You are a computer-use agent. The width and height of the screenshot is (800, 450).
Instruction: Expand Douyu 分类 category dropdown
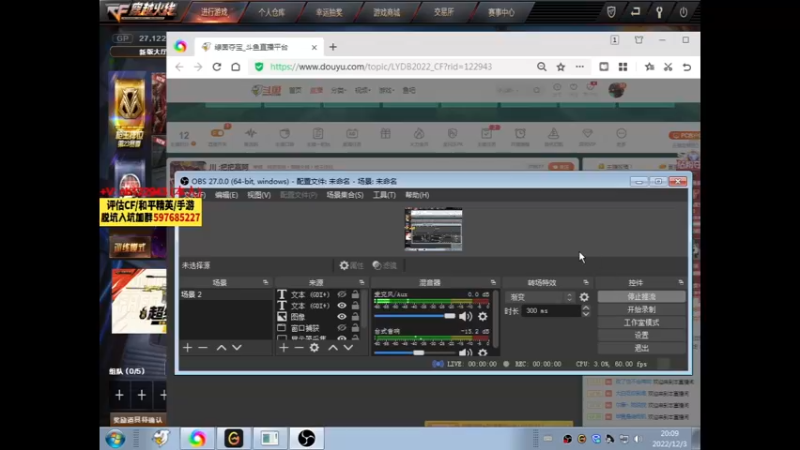pyautogui.click(x=338, y=90)
